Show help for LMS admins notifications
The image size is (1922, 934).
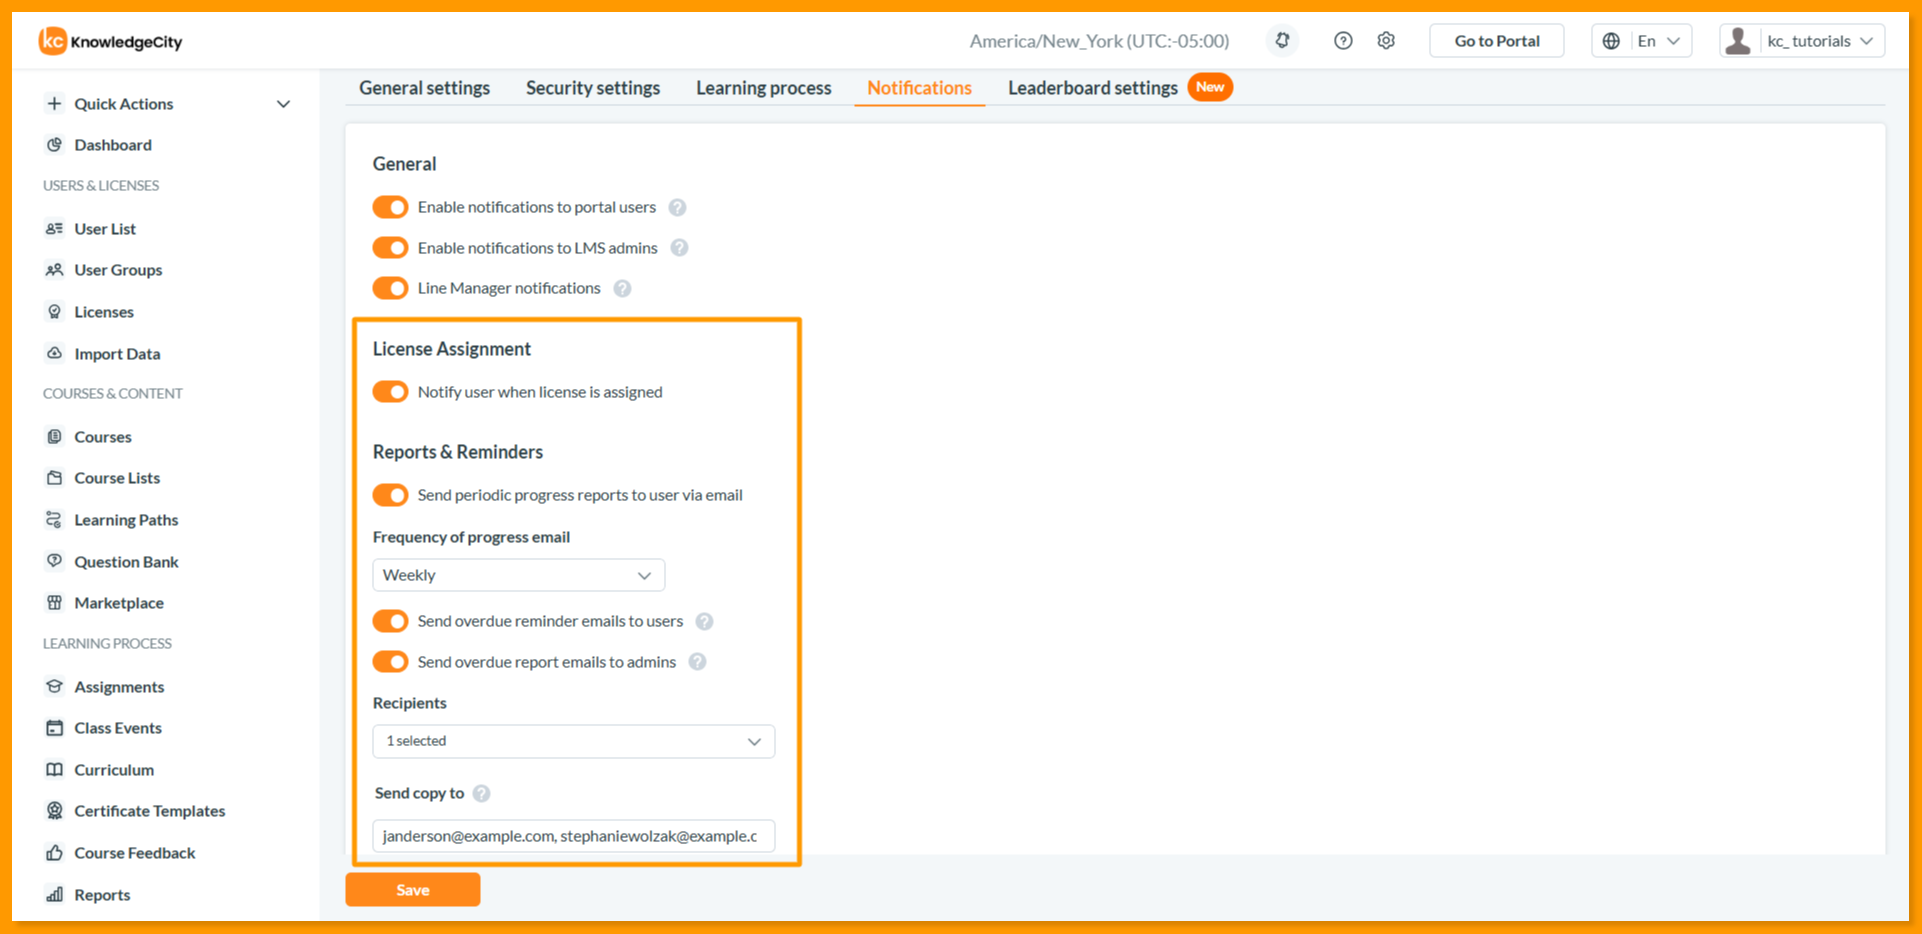tap(680, 248)
